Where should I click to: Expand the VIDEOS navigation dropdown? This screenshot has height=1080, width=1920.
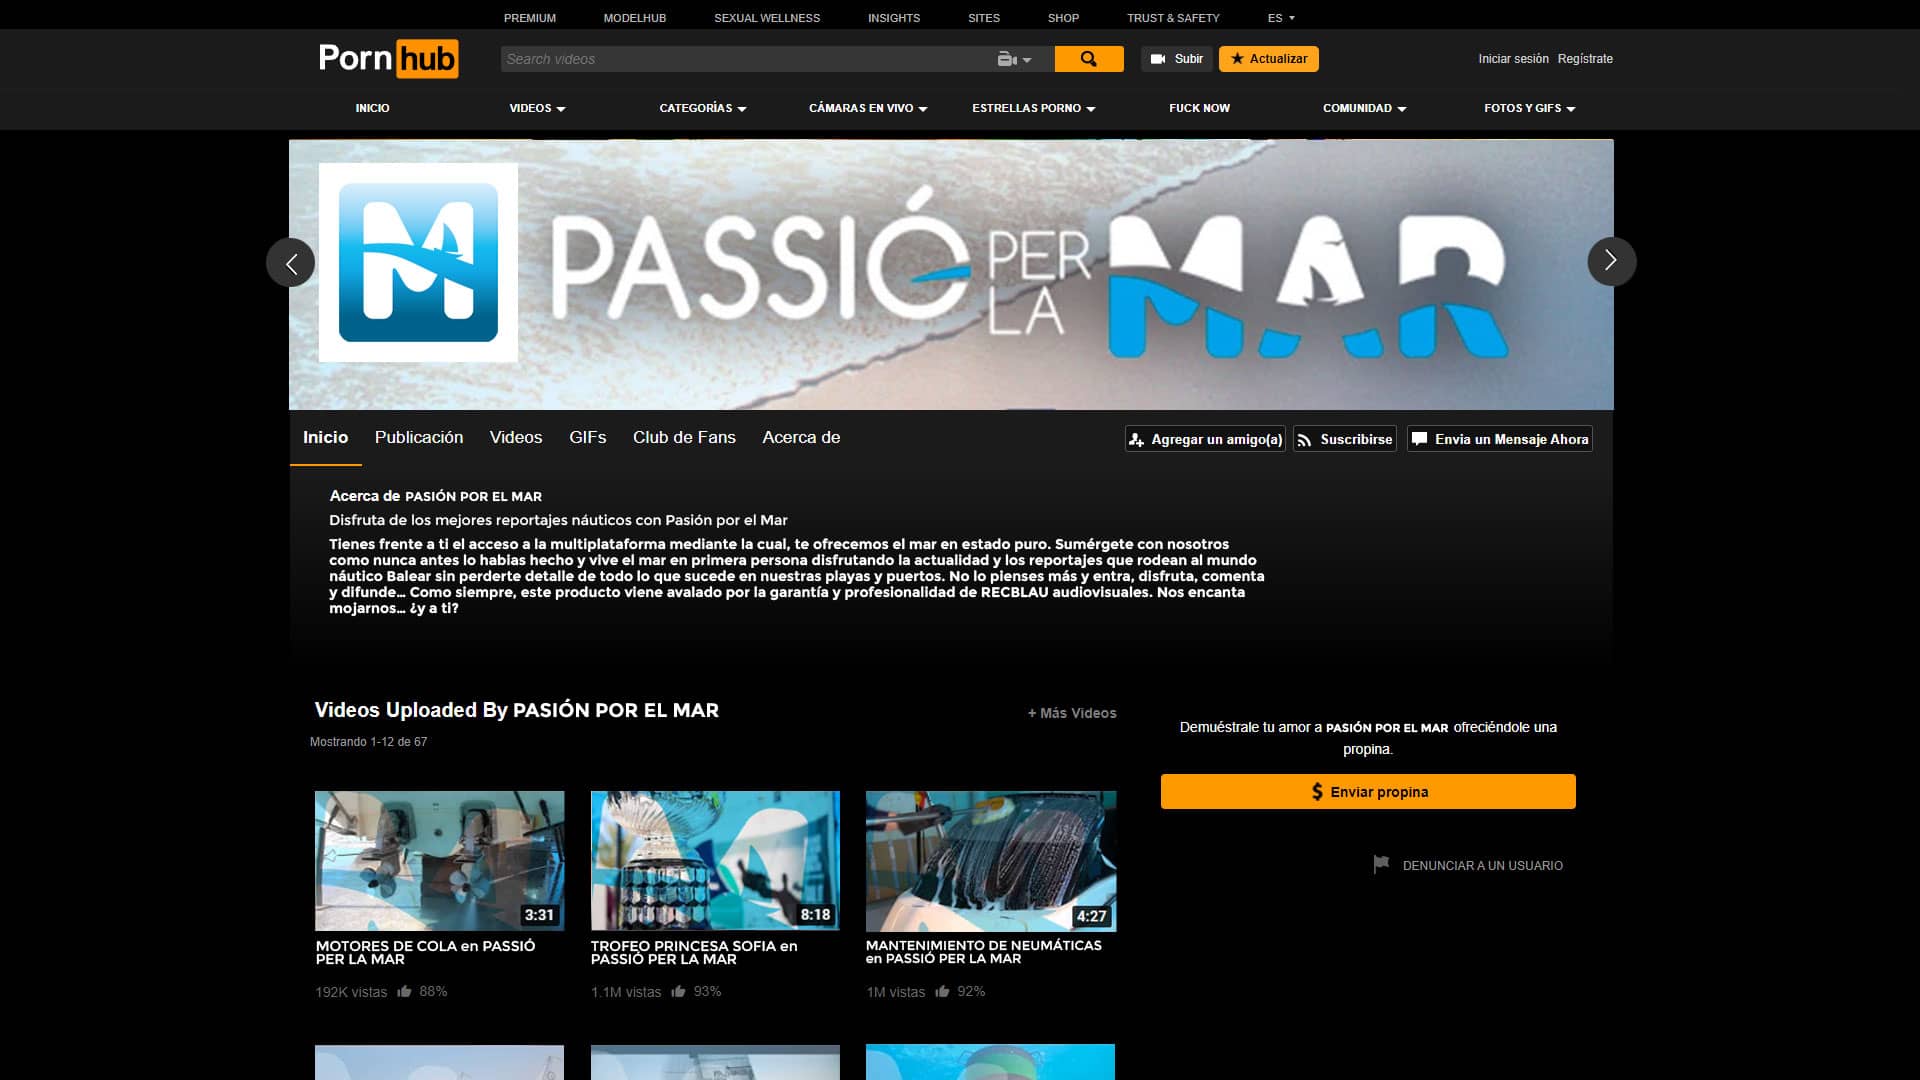pos(537,108)
